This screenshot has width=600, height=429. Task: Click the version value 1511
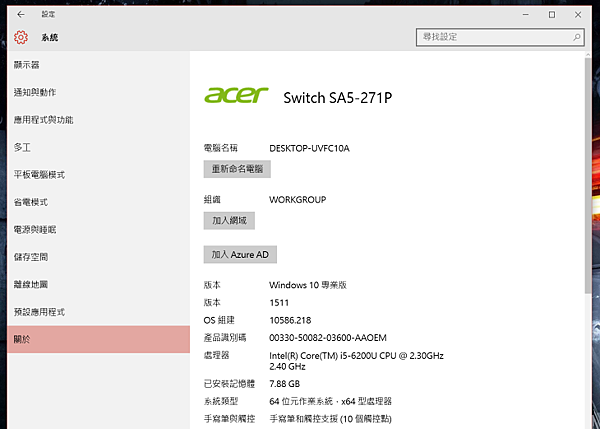279,303
